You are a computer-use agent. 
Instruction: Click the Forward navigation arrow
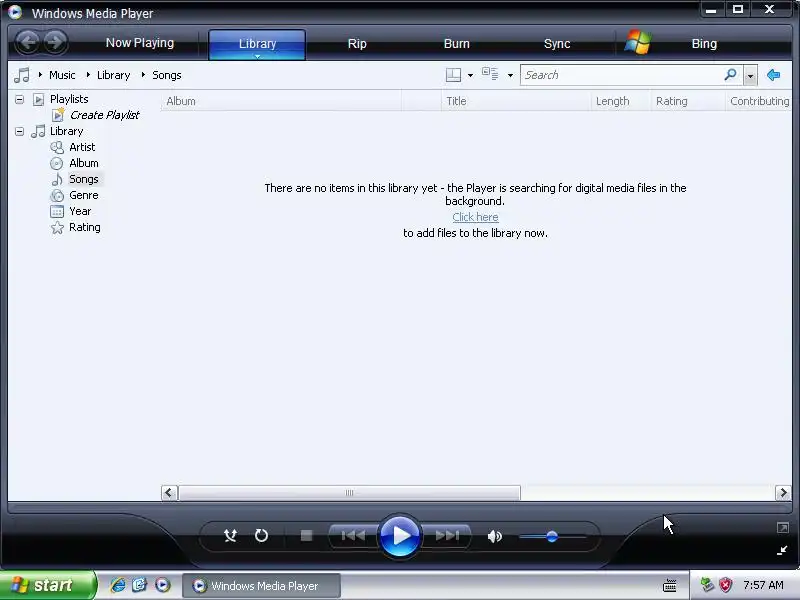coord(55,42)
